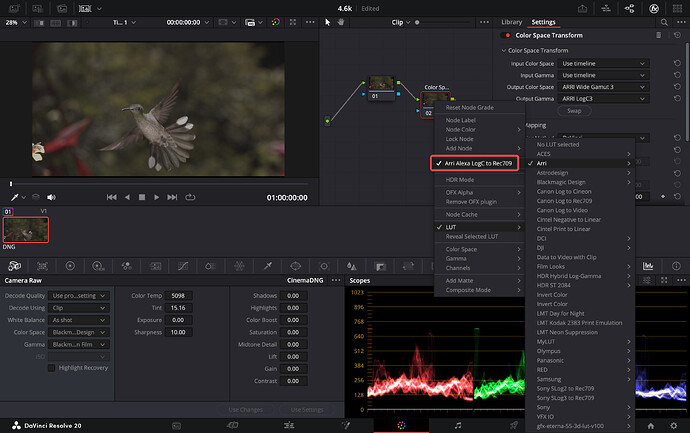690x433 pixels.
Task: Stop playback
Action: coord(142,197)
